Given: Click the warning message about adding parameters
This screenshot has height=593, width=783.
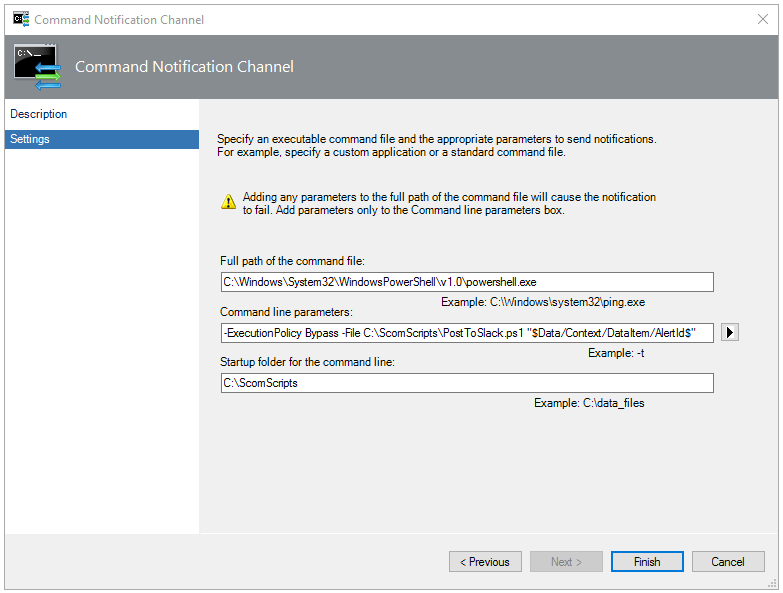Looking at the screenshot, I should 449,204.
